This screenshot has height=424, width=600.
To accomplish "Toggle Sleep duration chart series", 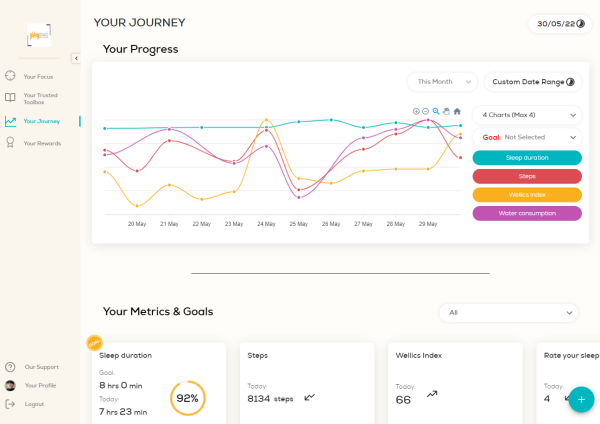I will coord(526,158).
